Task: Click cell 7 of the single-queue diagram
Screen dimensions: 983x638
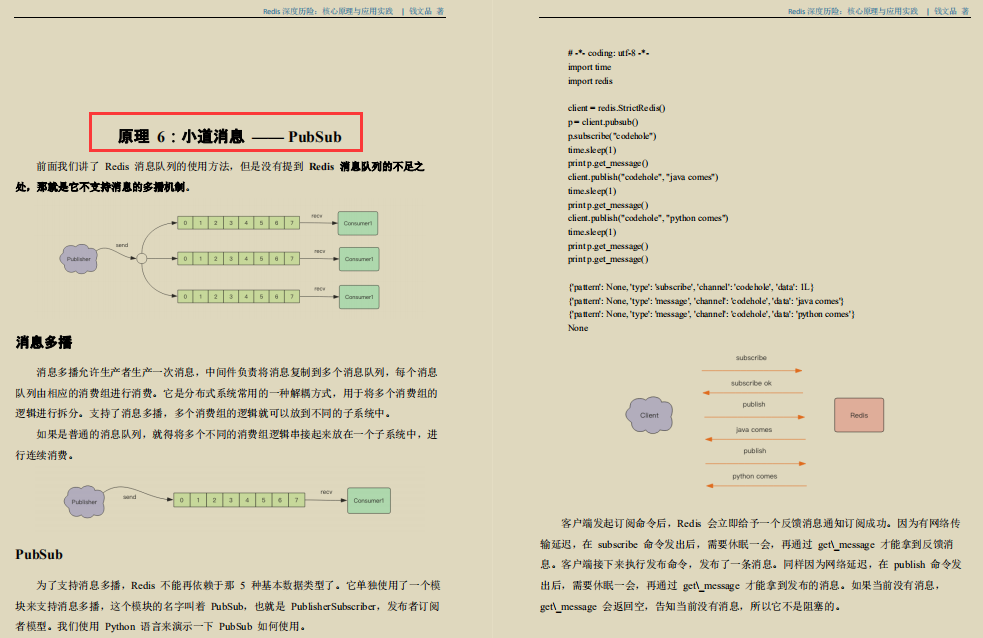Action: (297, 500)
